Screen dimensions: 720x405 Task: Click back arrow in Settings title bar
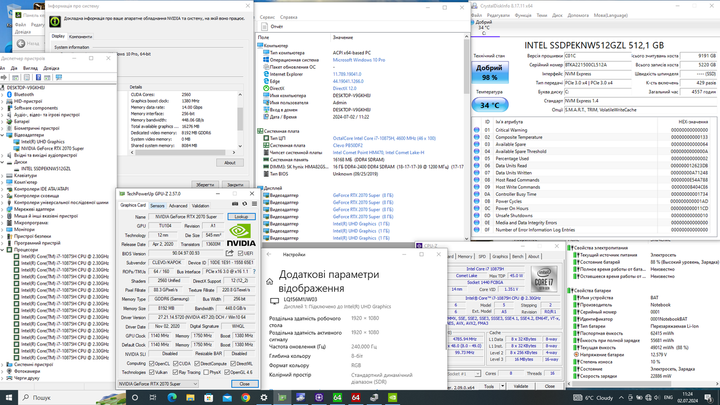pos(269,254)
